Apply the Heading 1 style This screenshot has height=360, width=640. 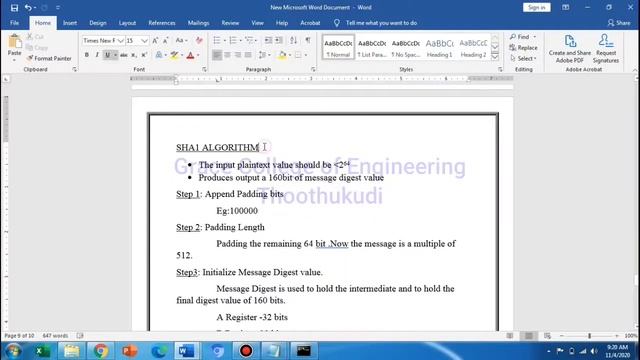(439, 47)
